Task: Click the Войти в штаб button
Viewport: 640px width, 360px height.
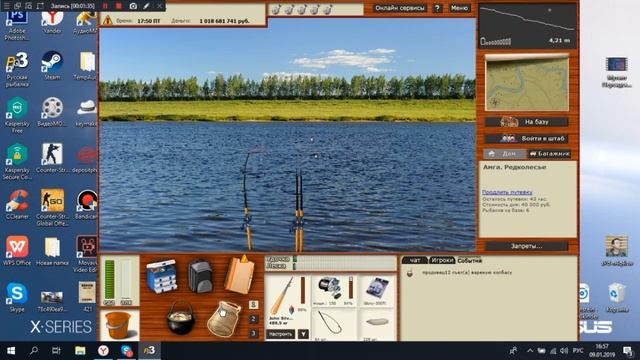Action: pyautogui.click(x=527, y=139)
